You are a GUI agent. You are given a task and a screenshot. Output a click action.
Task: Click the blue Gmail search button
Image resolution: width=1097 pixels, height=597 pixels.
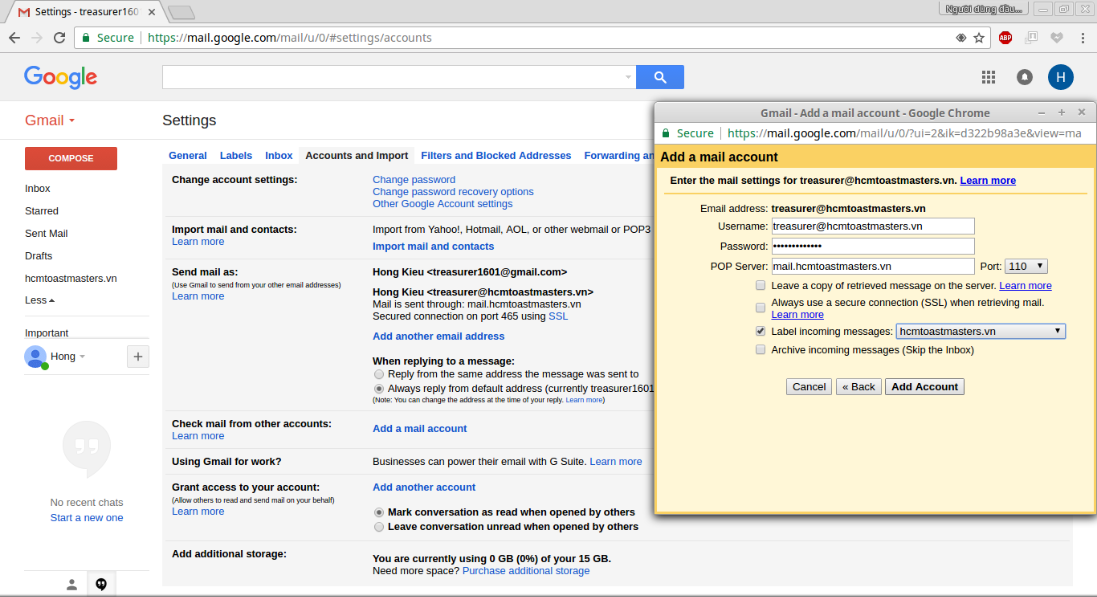660,77
